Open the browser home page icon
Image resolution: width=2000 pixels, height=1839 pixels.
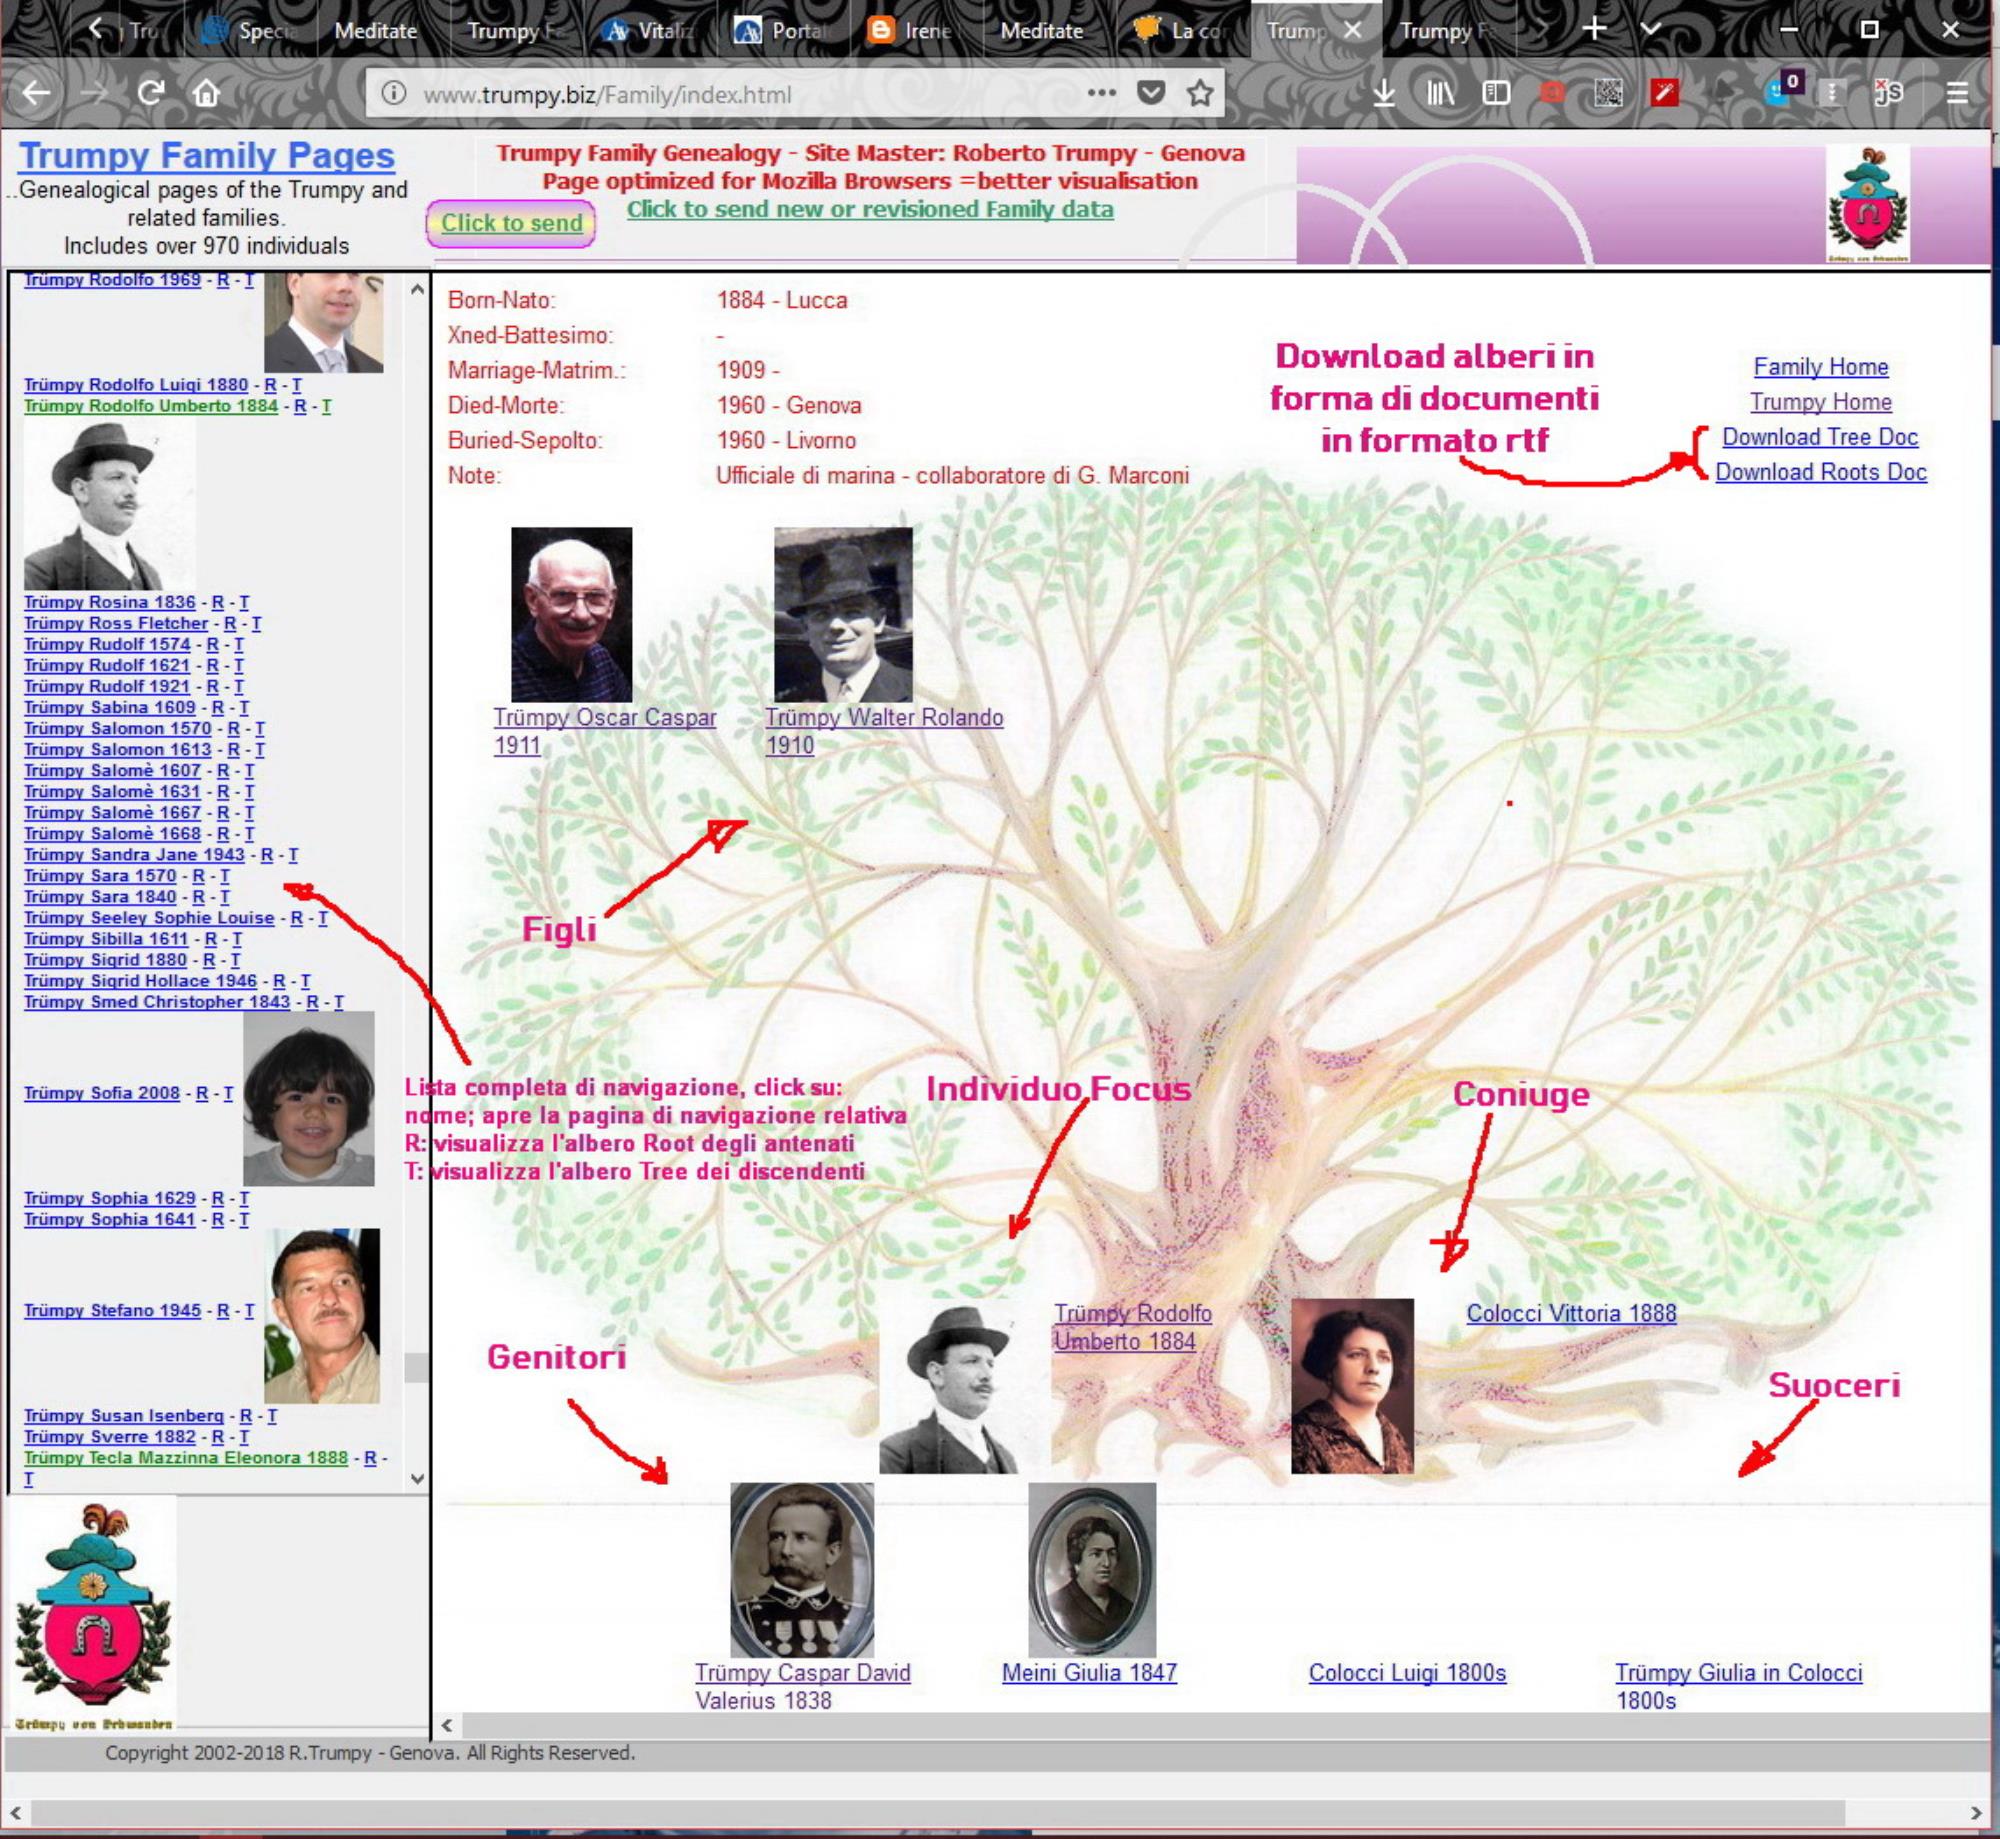[x=206, y=93]
